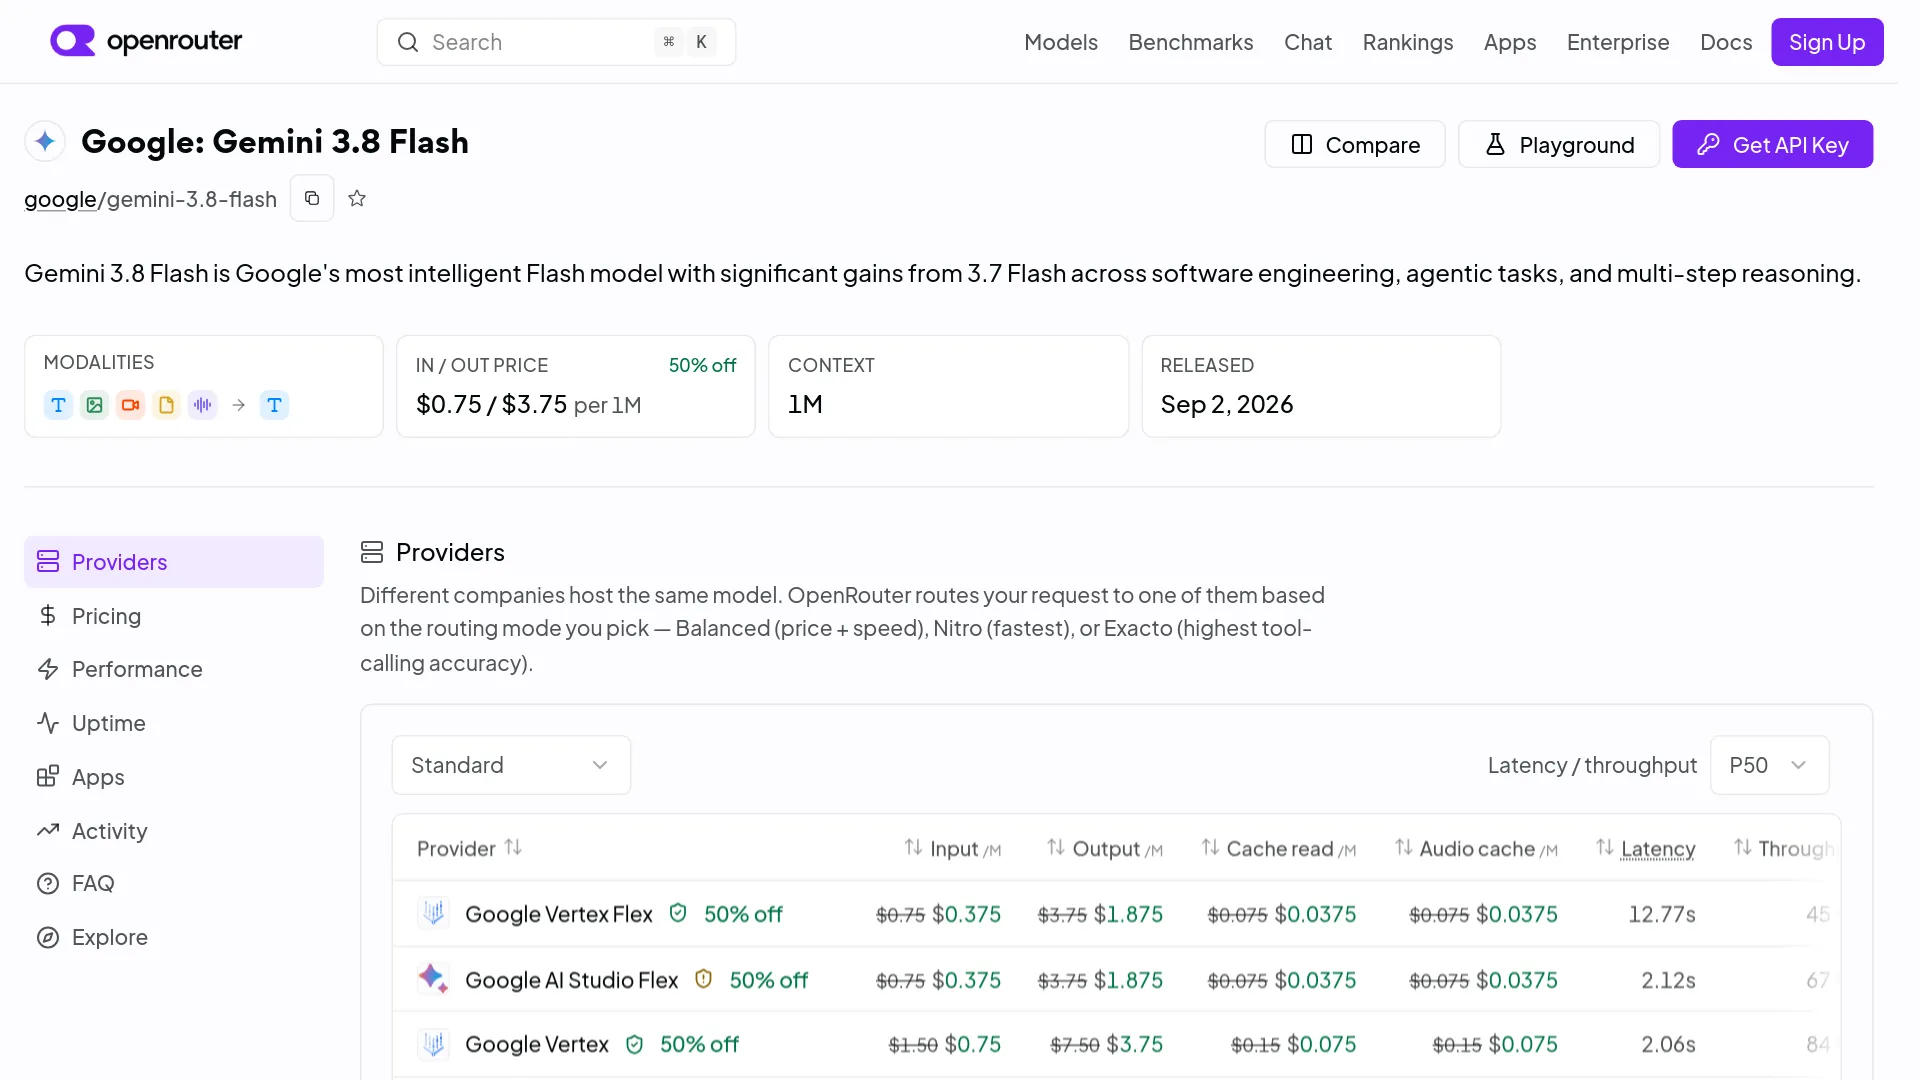Sort by Cache read column
The width and height of the screenshot is (1920, 1080).
(x=1278, y=848)
